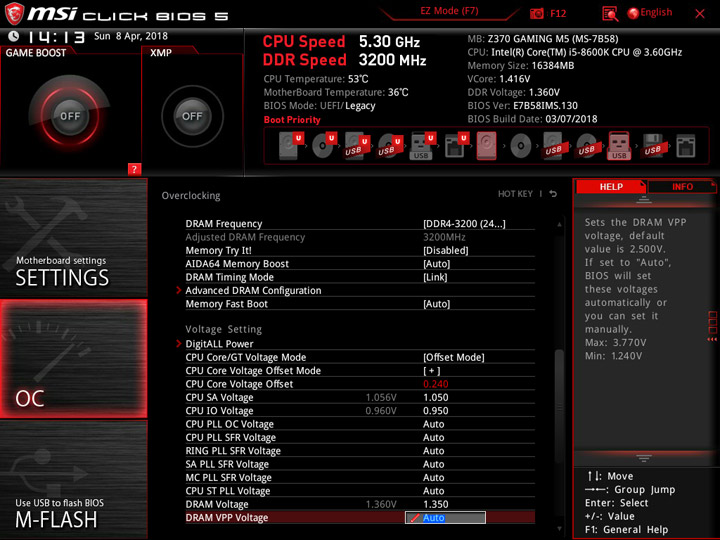Open DRAM Frequency DDR4-3200 dropdown

[x=464, y=224]
